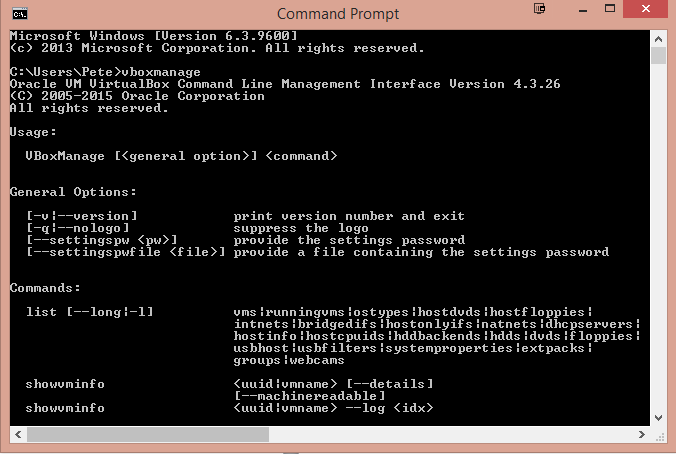Click the 'Usage:' heading text
The image size is (676, 454).
[x=33, y=132]
